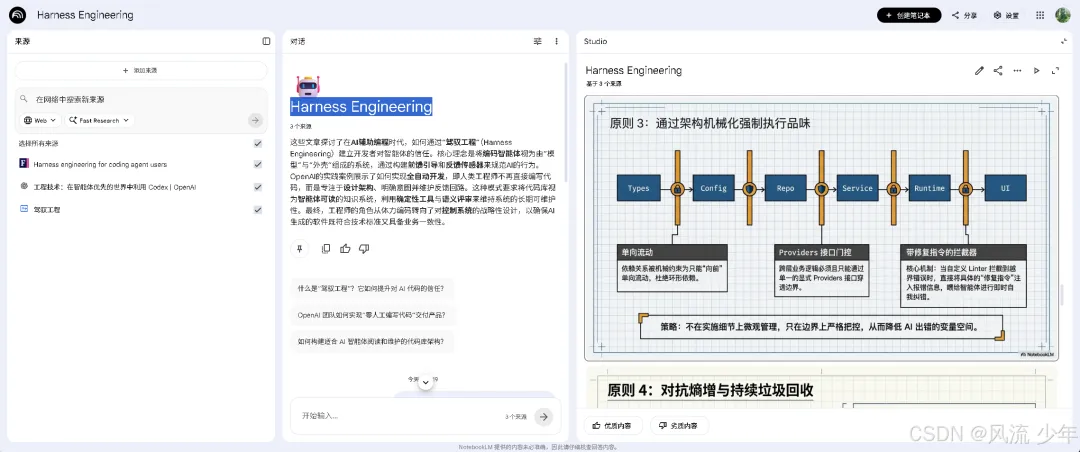1080x452 pixels.
Task: Share the Studio slide deck icon
Action: click(x=998, y=70)
